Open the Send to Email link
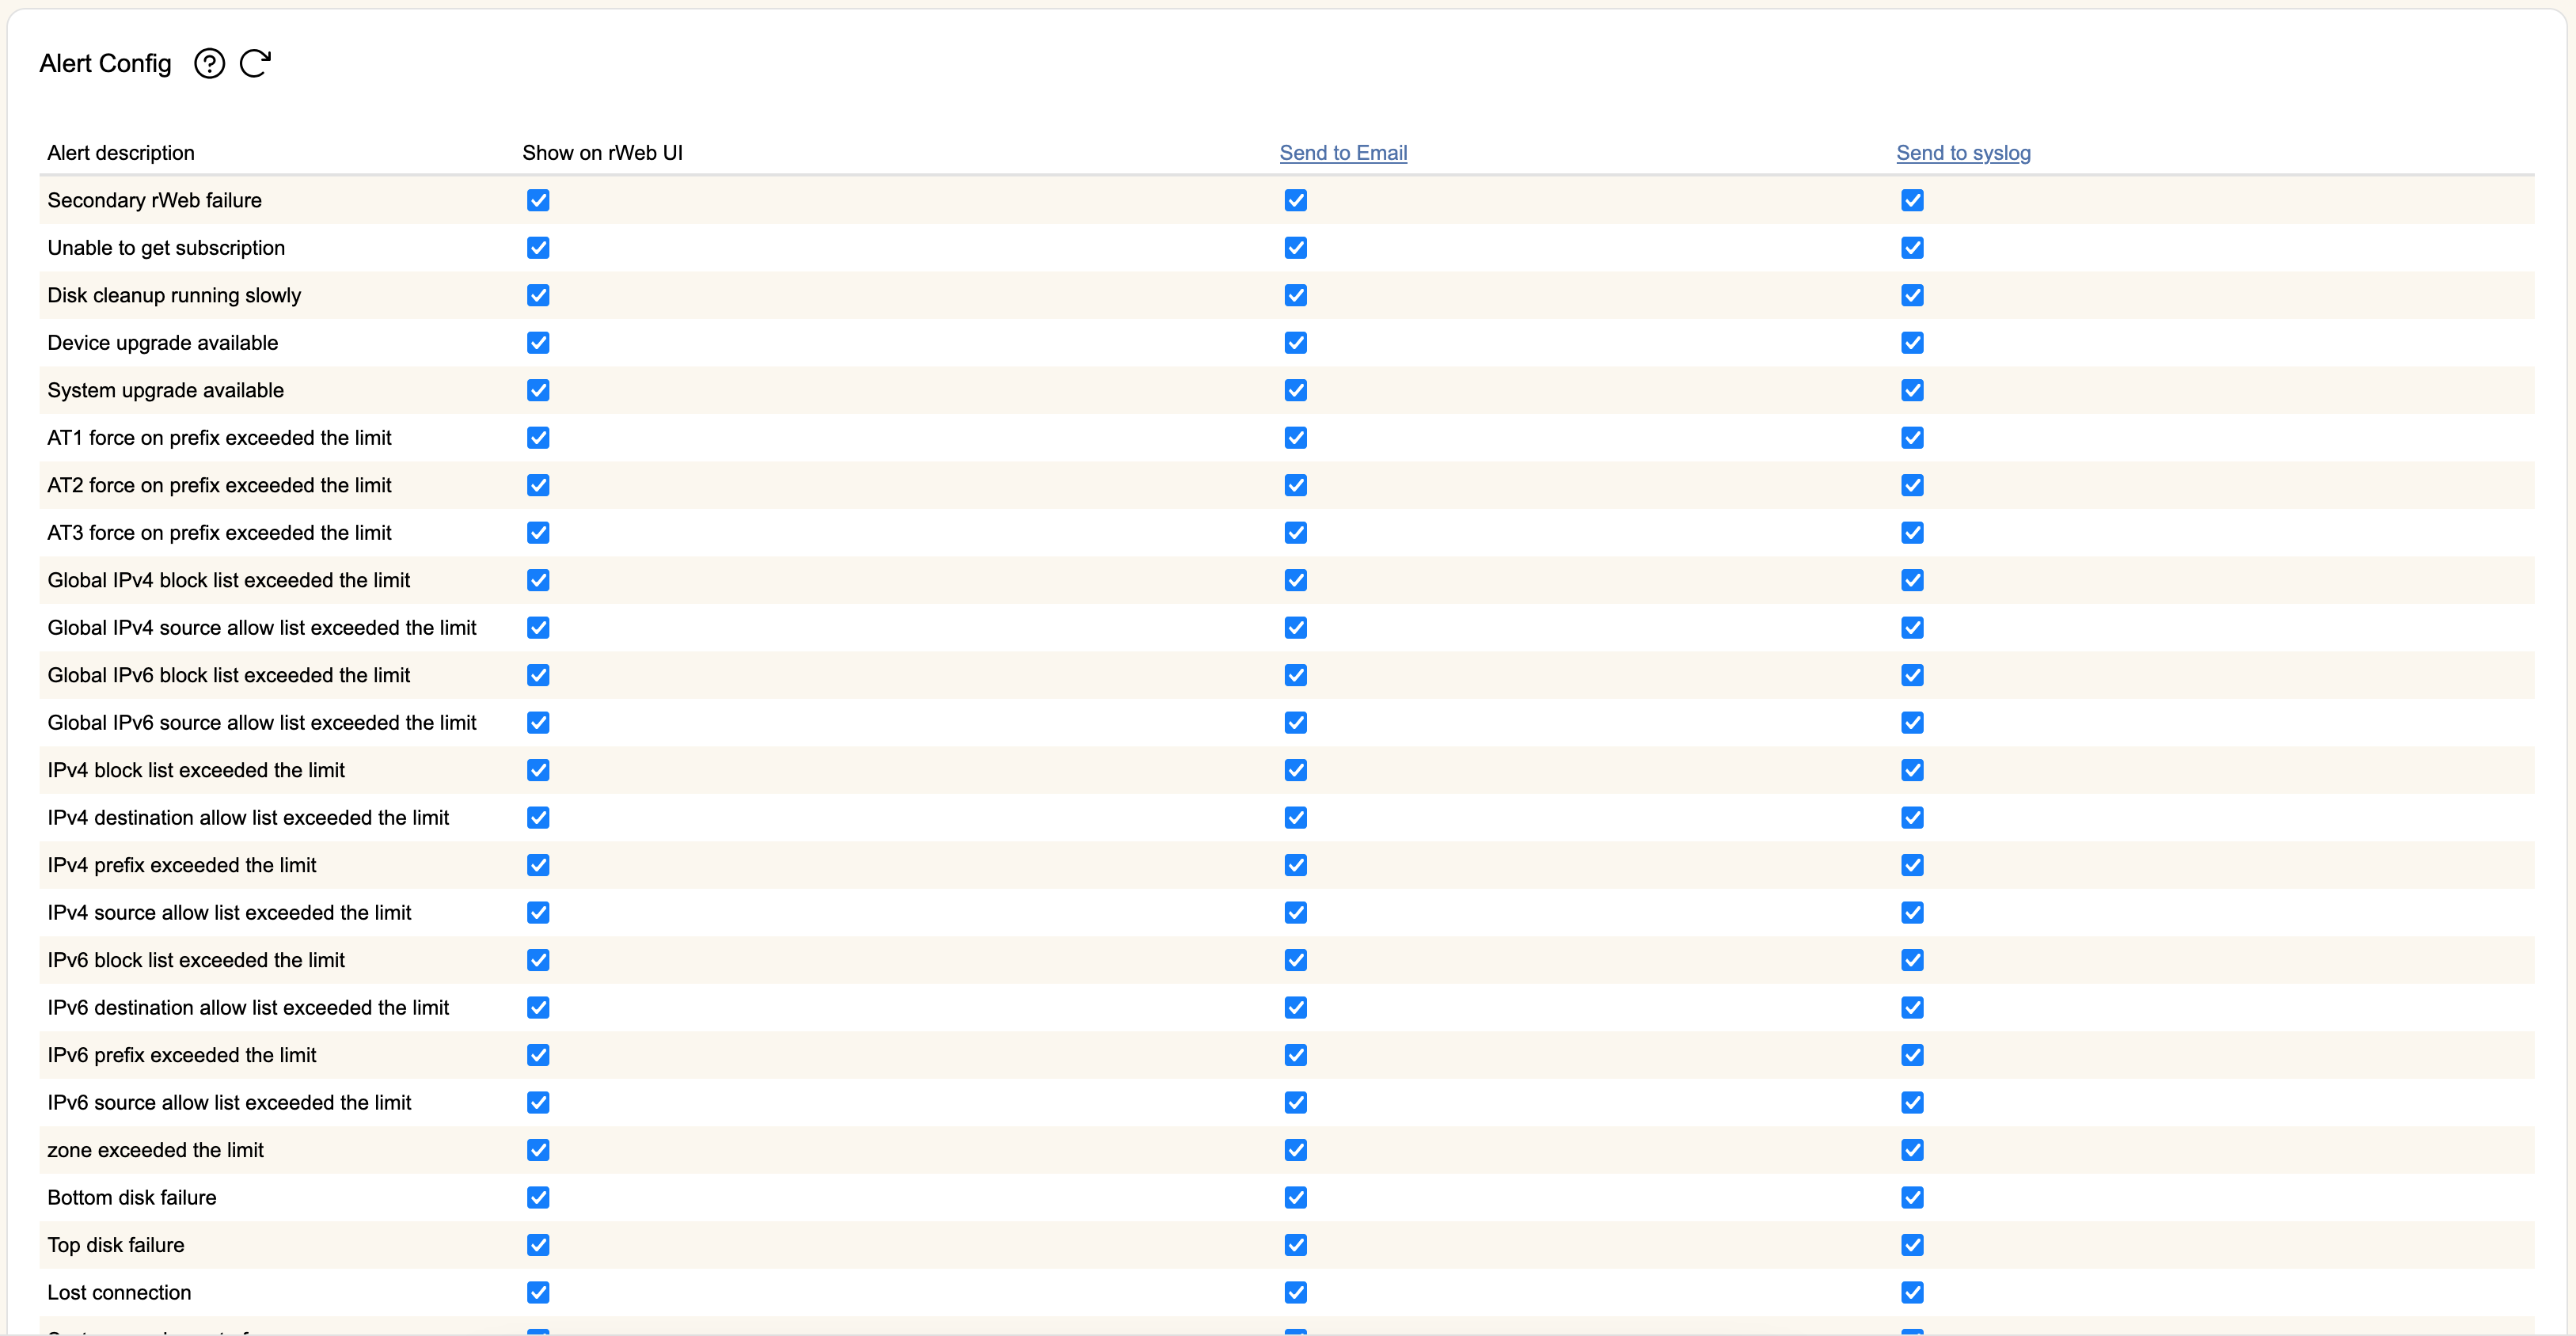The image size is (2576, 1336). pos(1343,153)
